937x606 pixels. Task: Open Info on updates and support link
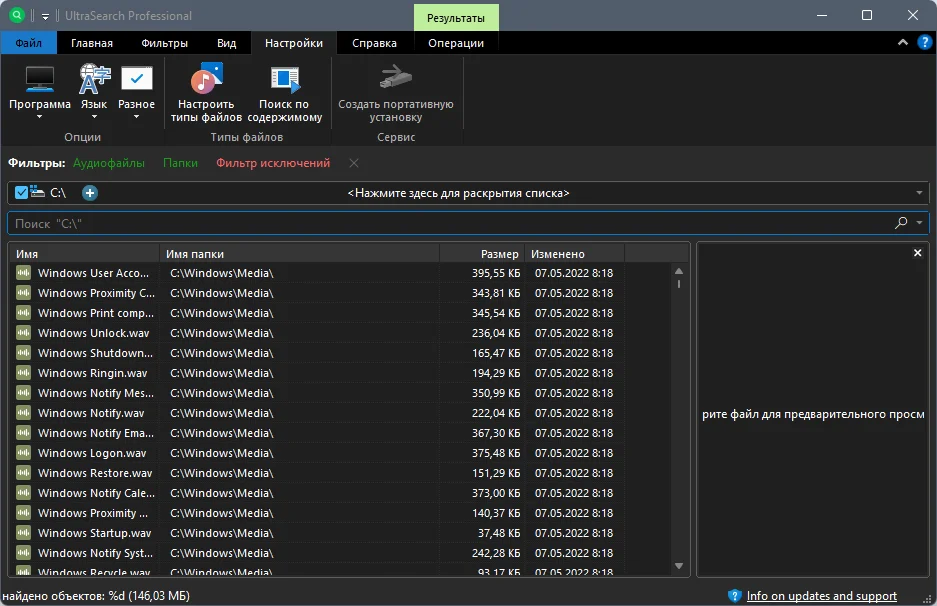click(822, 596)
